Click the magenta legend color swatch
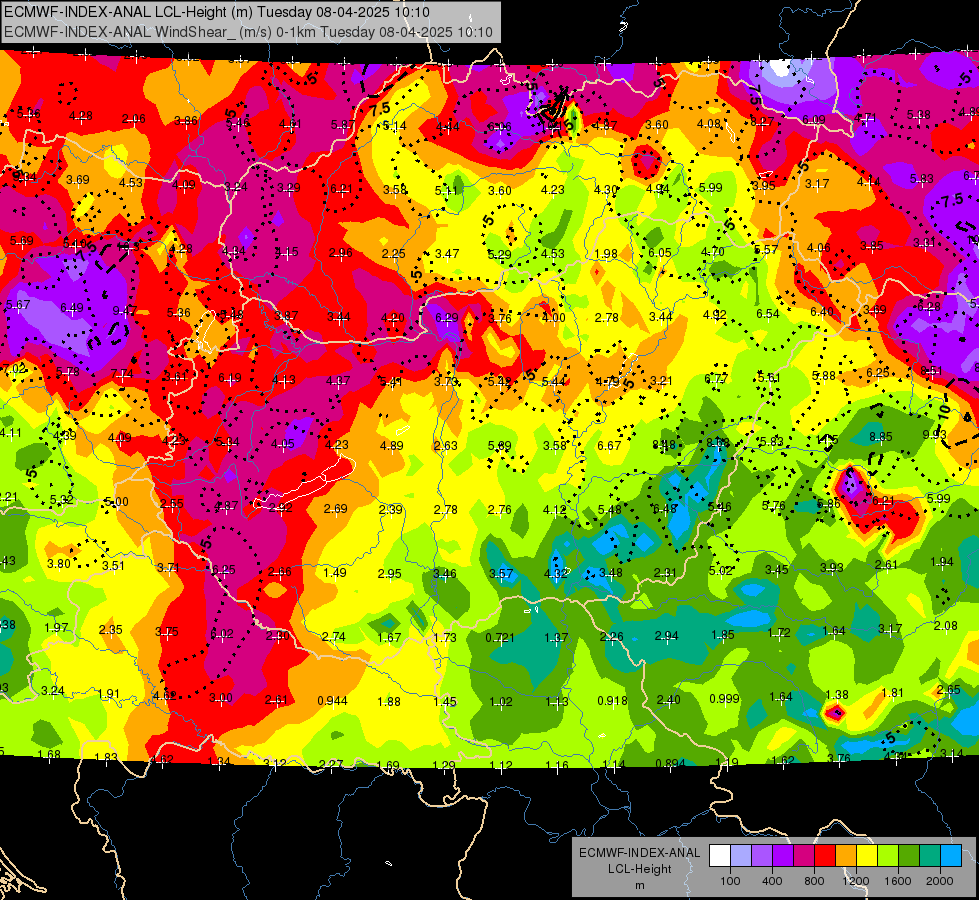This screenshot has height=900, width=979. 804,856
